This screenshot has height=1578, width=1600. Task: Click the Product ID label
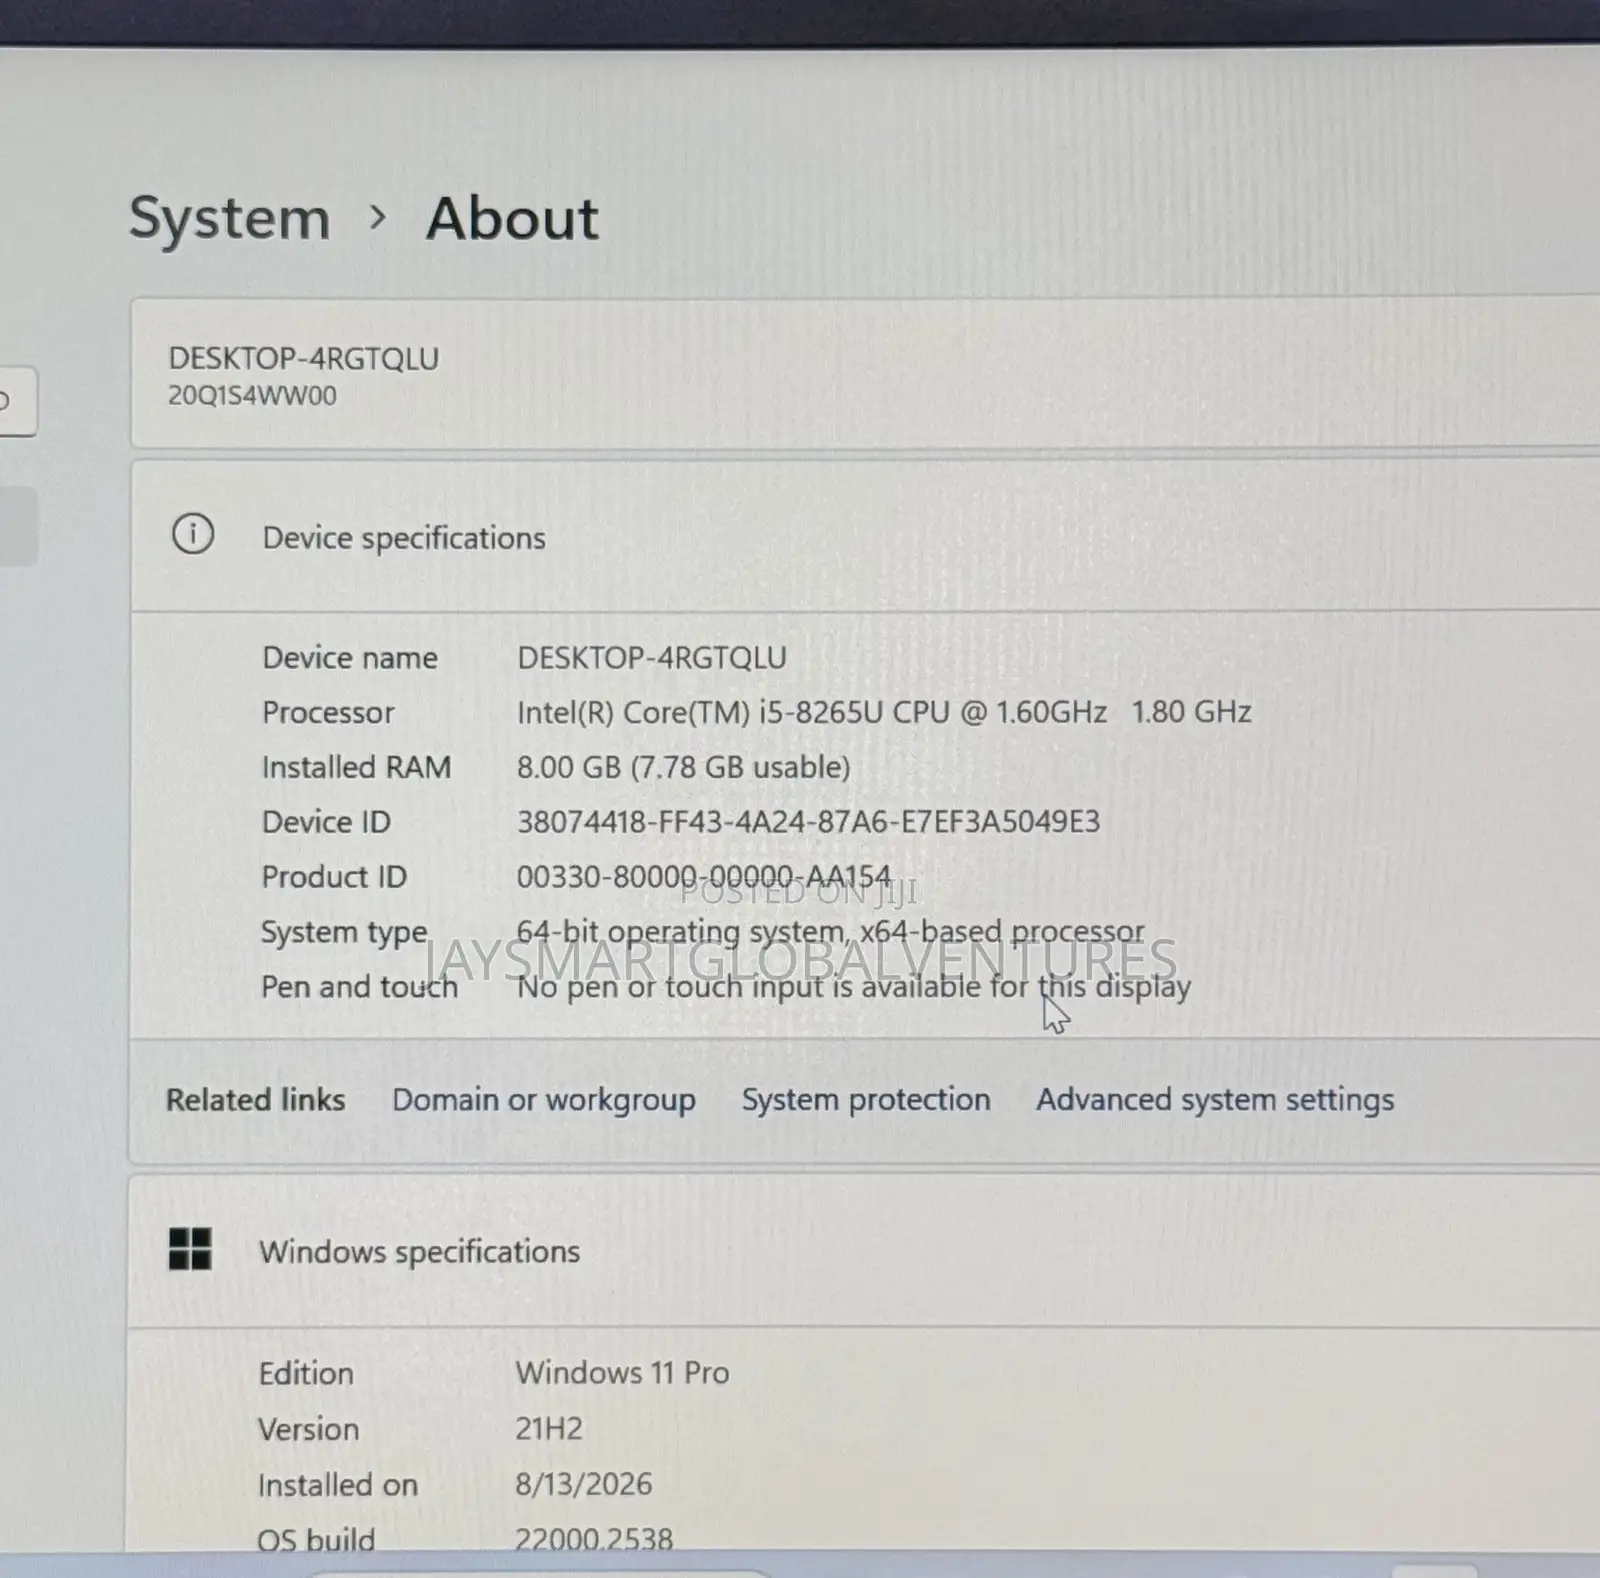(334, 877)
